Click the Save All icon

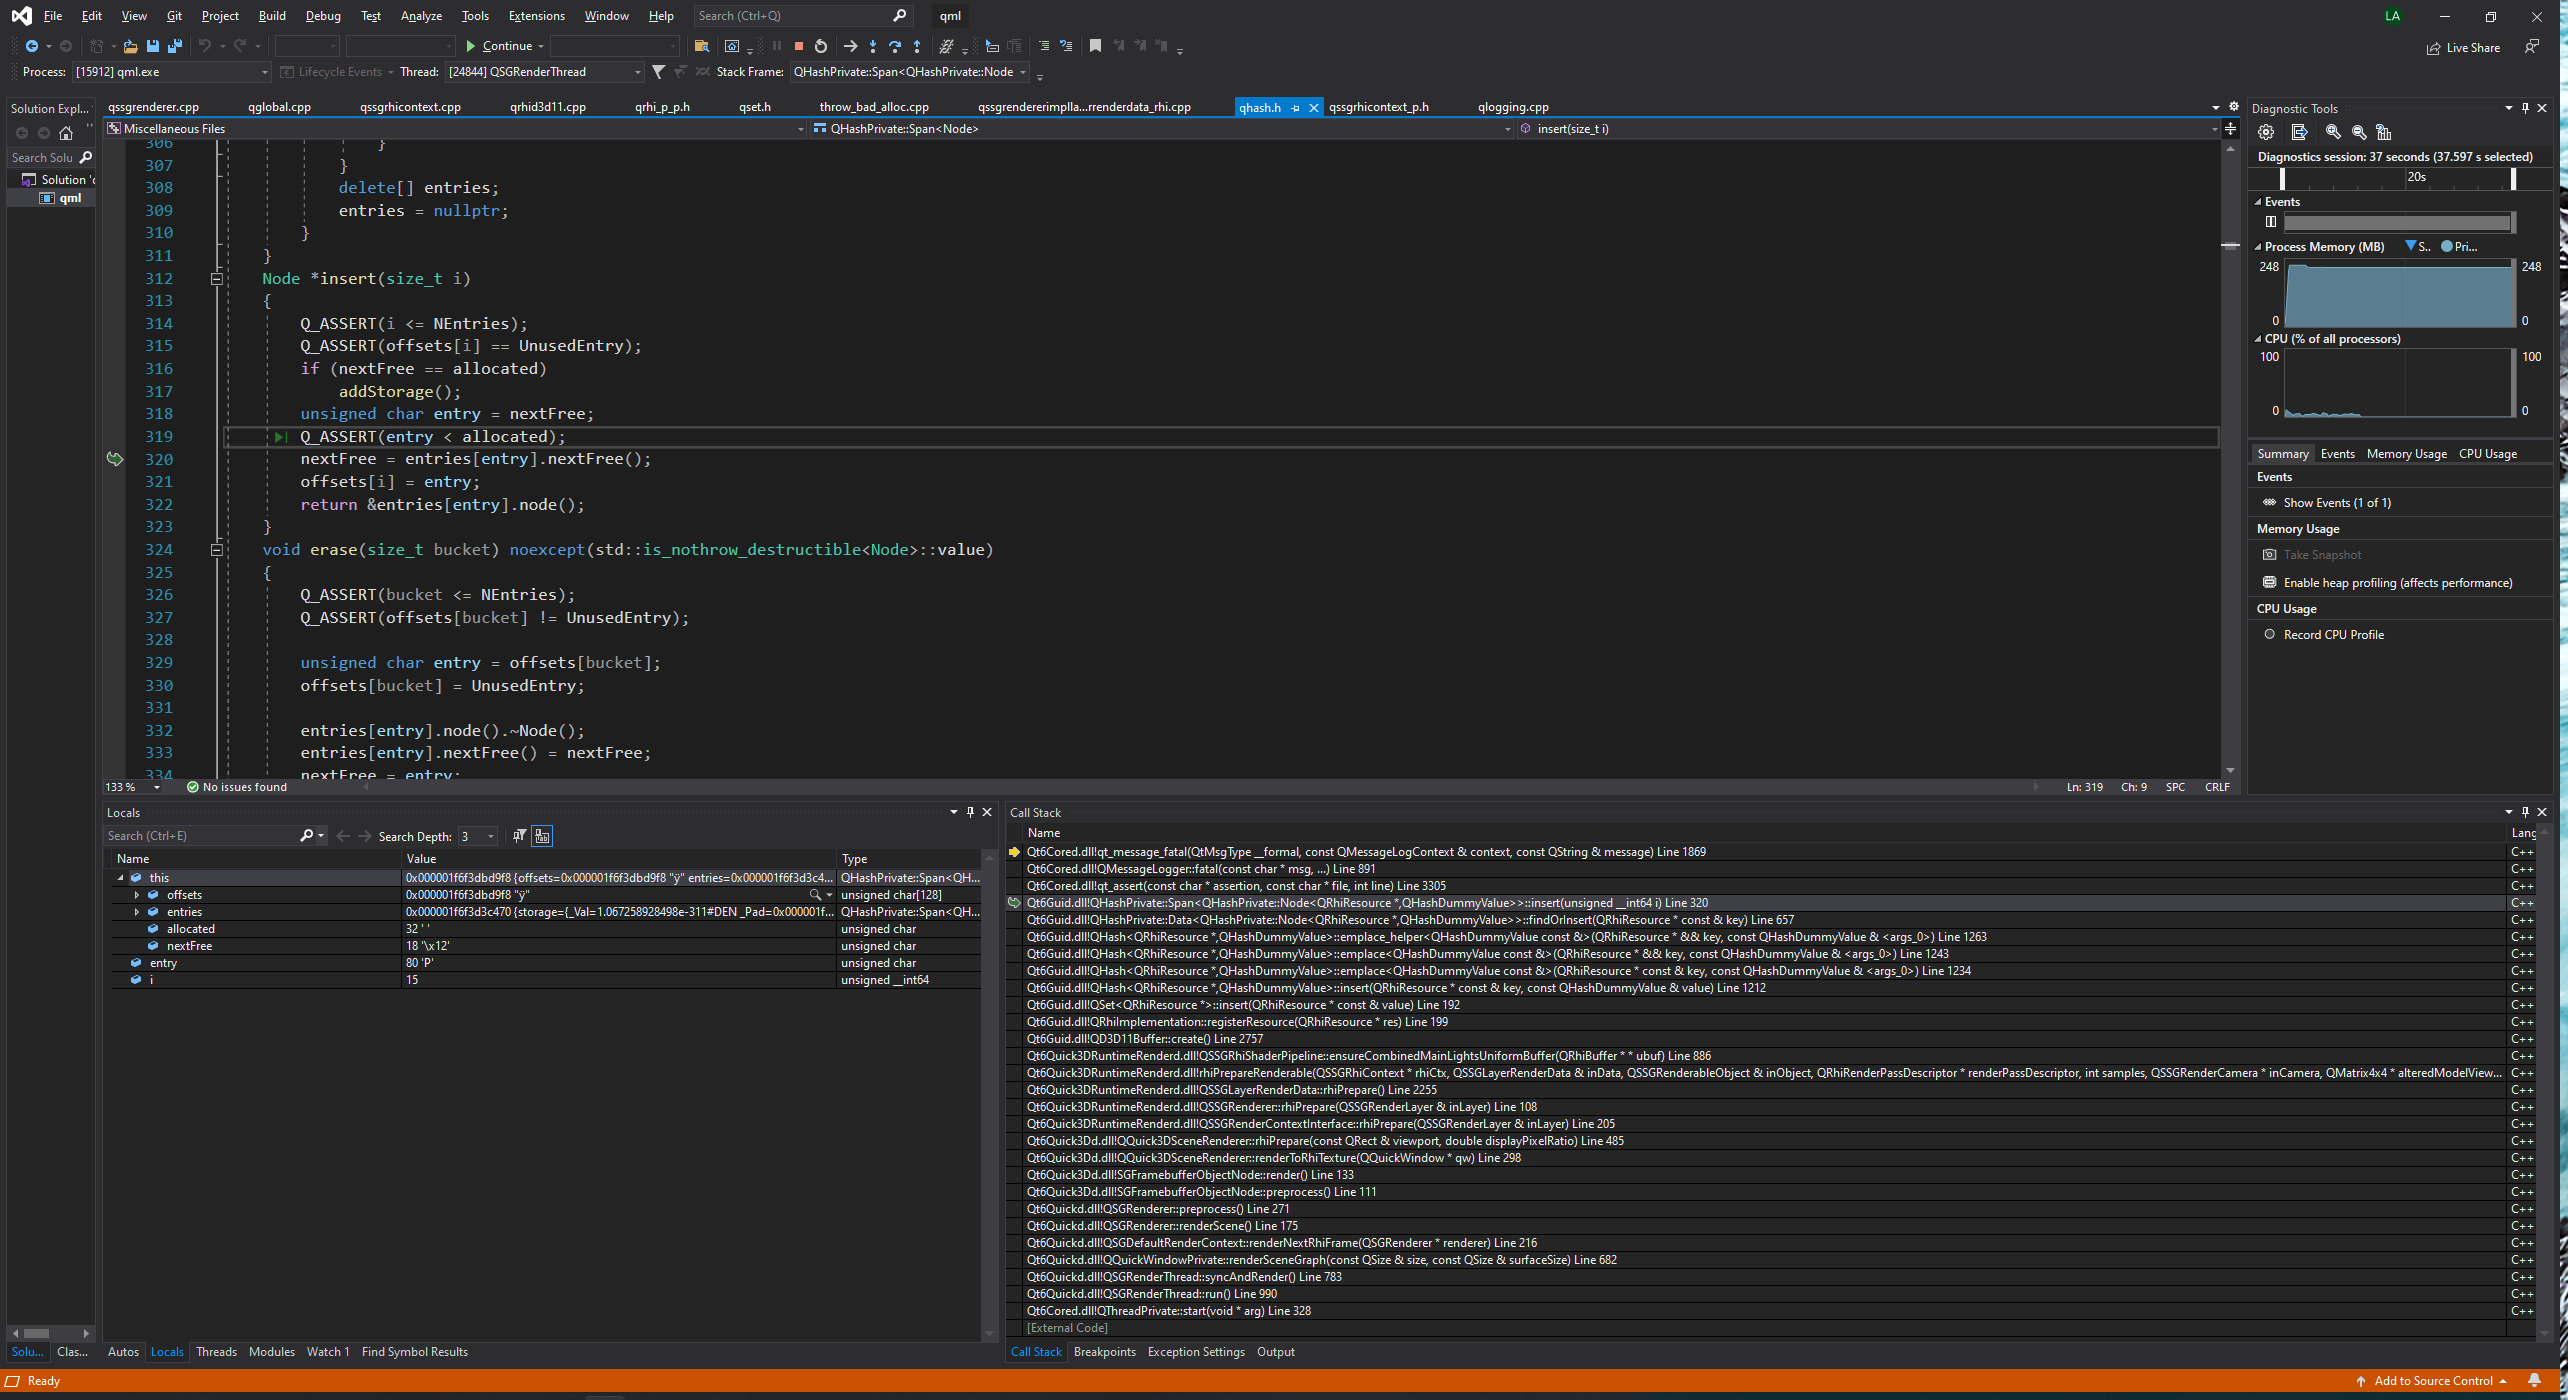click(x=175, y=46)
